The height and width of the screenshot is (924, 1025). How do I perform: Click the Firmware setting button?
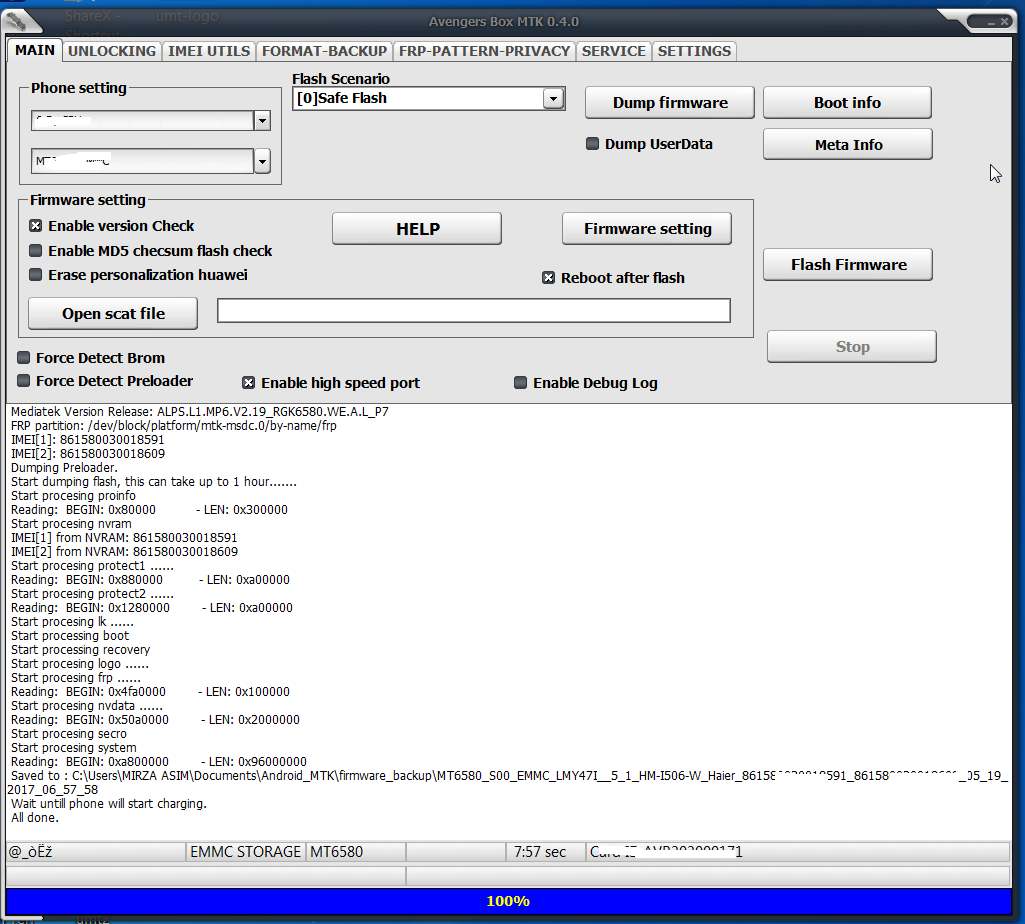pos(647,229)
